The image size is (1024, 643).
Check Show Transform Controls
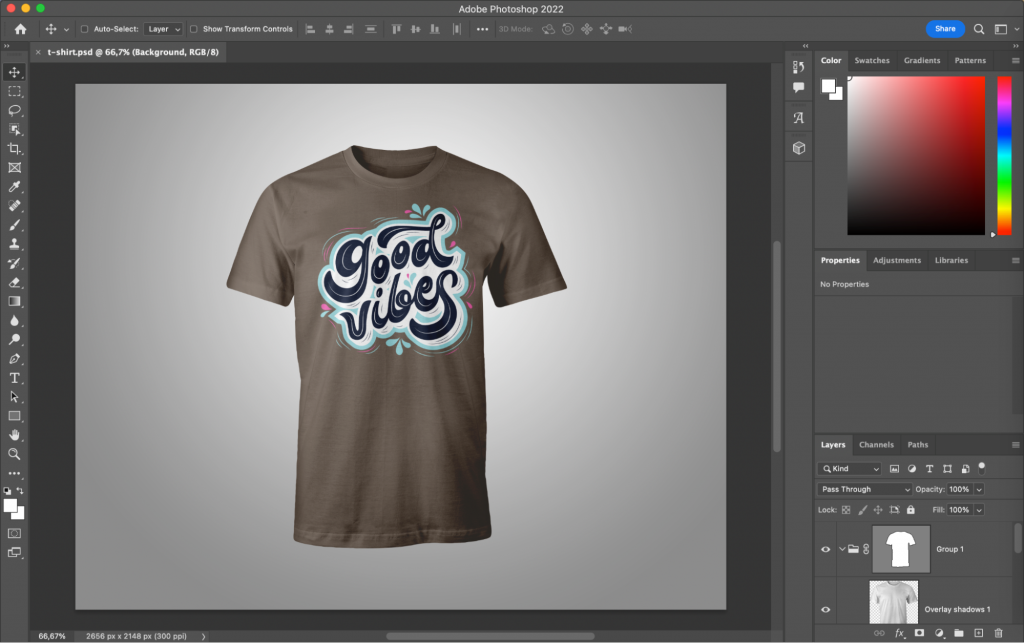click(x=194, y=29)
